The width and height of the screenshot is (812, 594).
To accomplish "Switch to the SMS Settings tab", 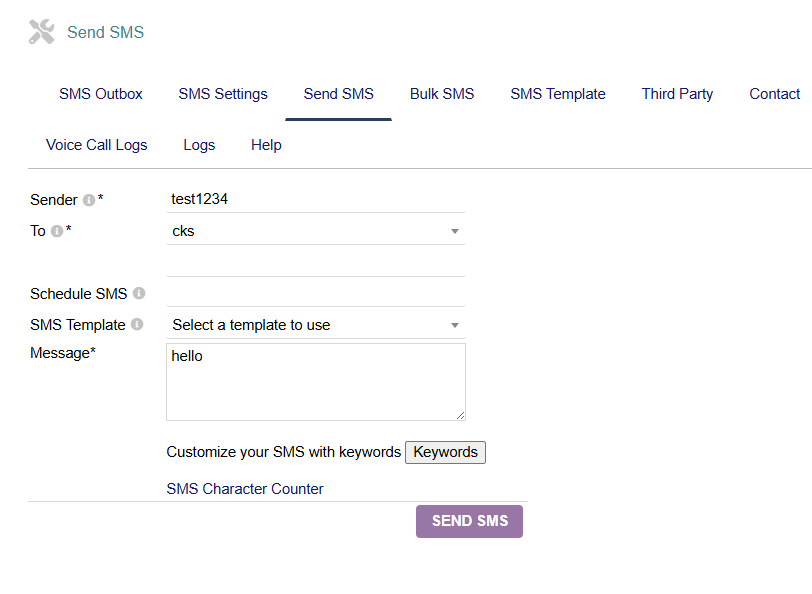I will (223, 94).
